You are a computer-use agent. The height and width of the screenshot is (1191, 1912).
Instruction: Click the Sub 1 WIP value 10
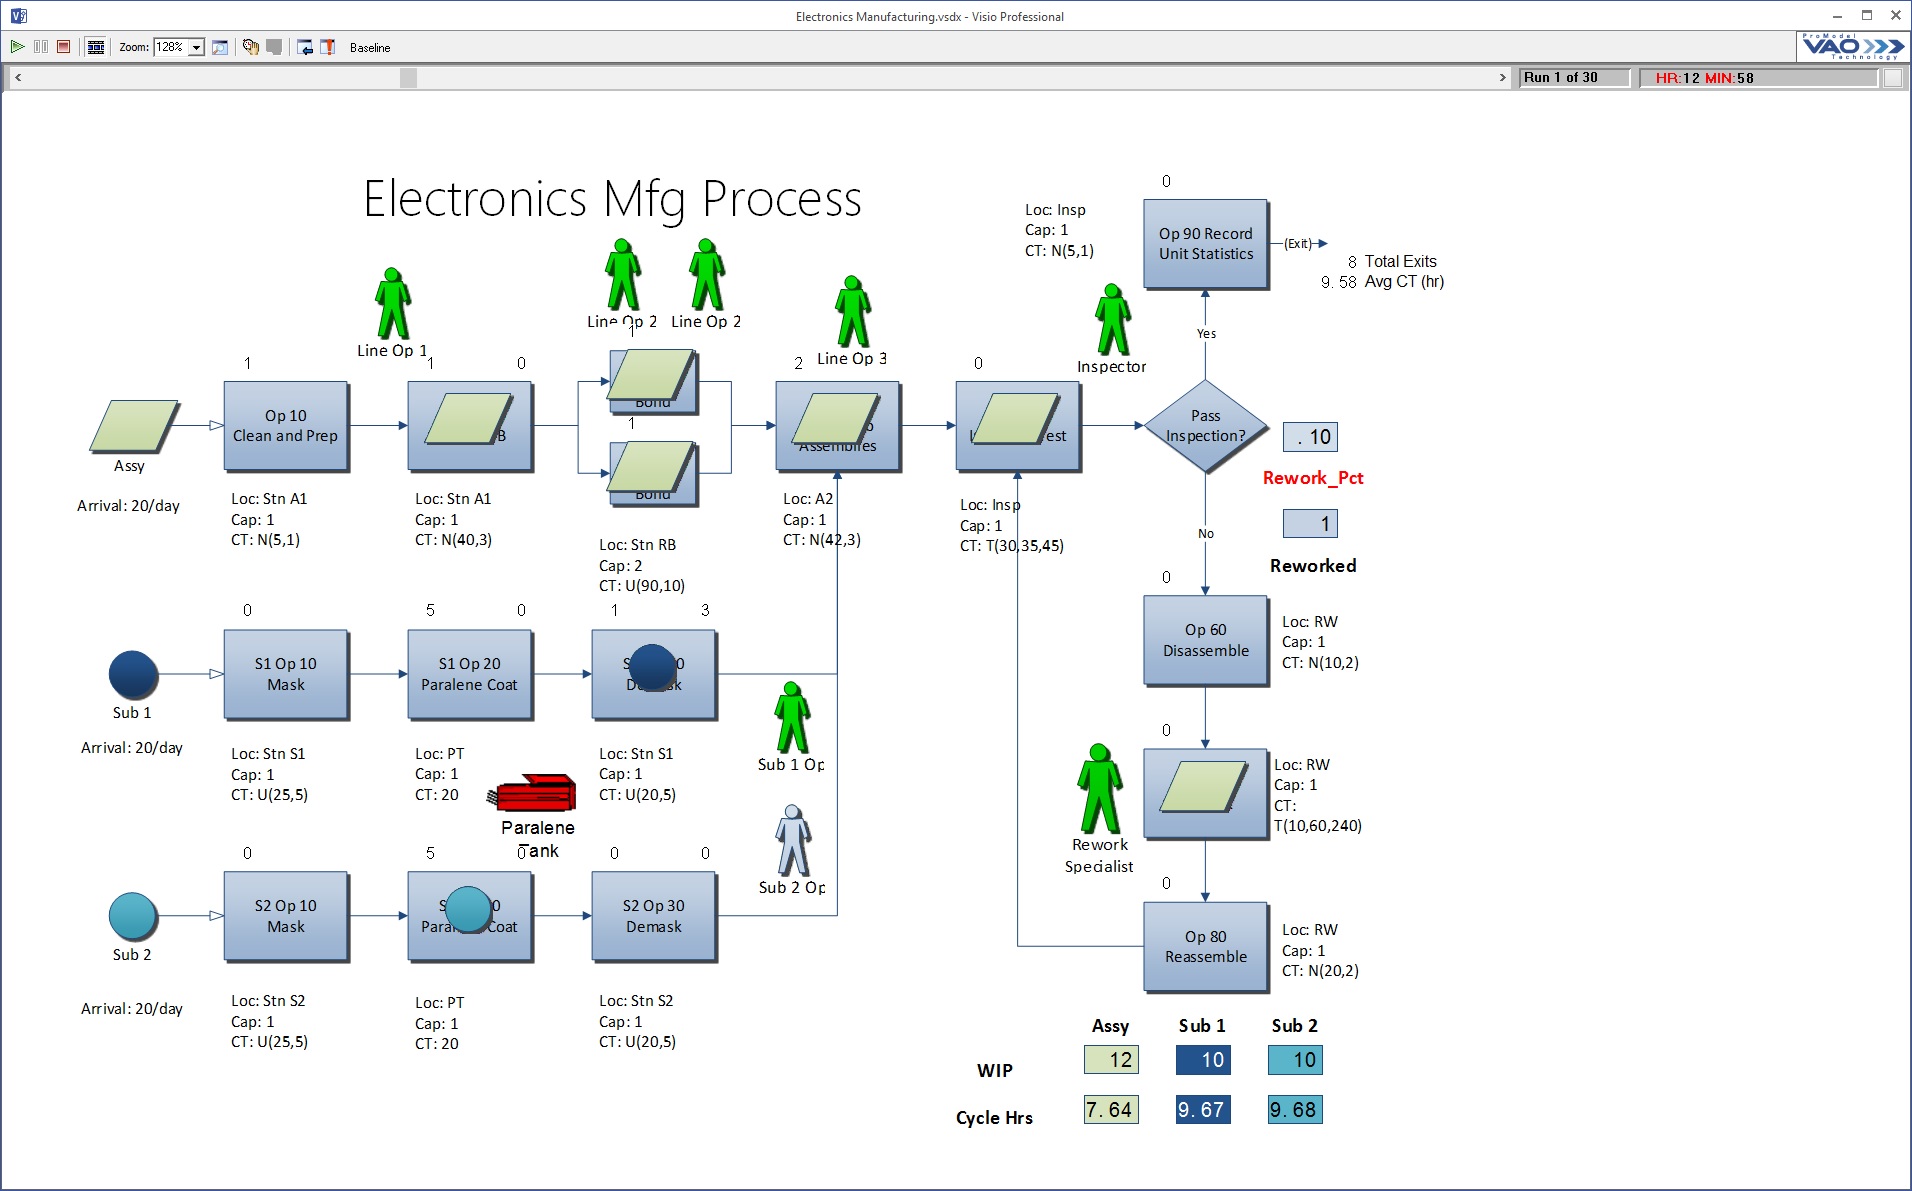coord(1203,1060)
